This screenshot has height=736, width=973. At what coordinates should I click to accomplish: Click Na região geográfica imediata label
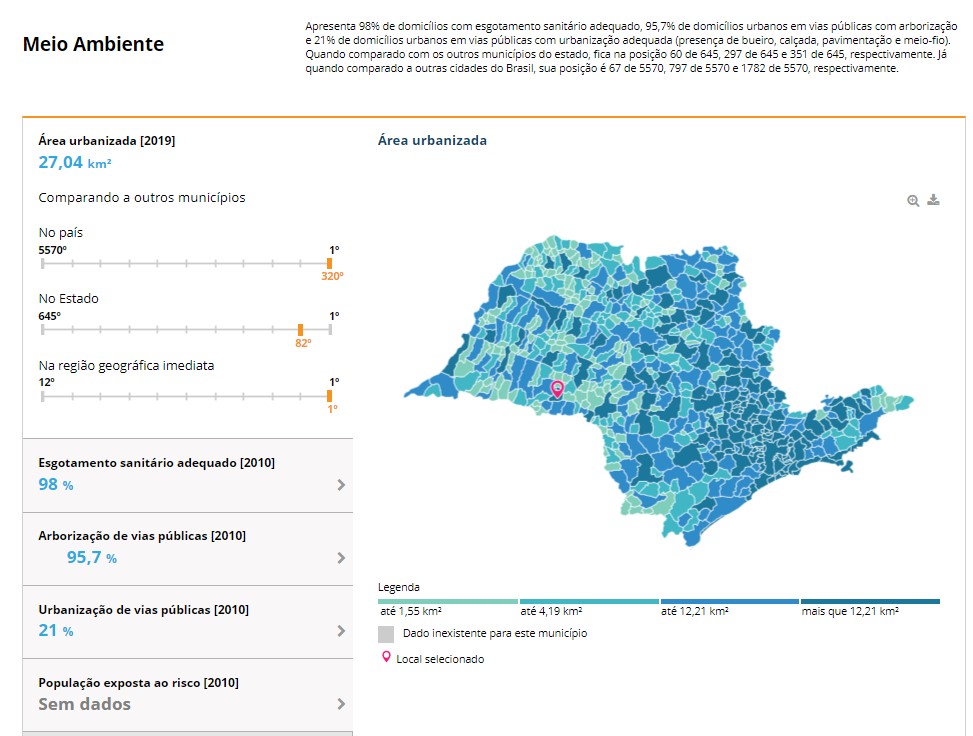coord(127,366)
